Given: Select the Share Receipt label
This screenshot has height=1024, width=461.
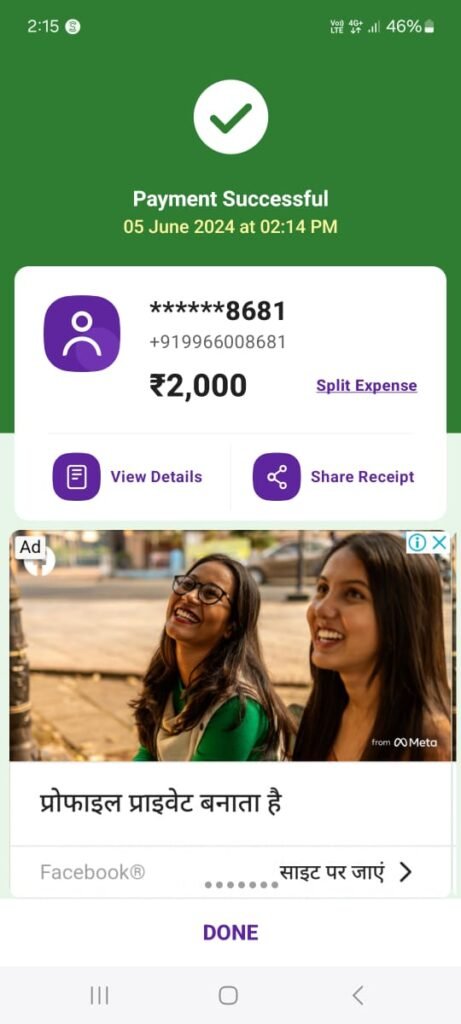Looking at the screenshot, I should click(362, 477).
